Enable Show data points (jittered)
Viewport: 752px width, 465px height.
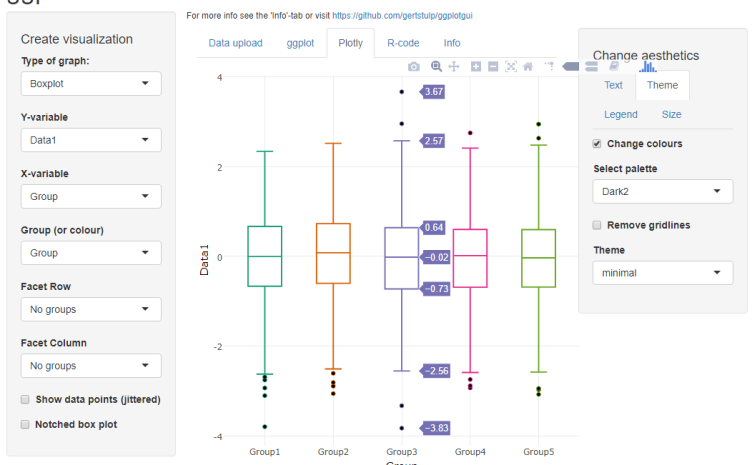tap(25, 399)
